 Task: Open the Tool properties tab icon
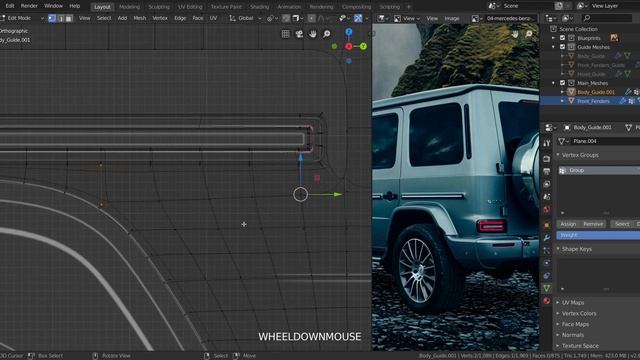point(547,143)
